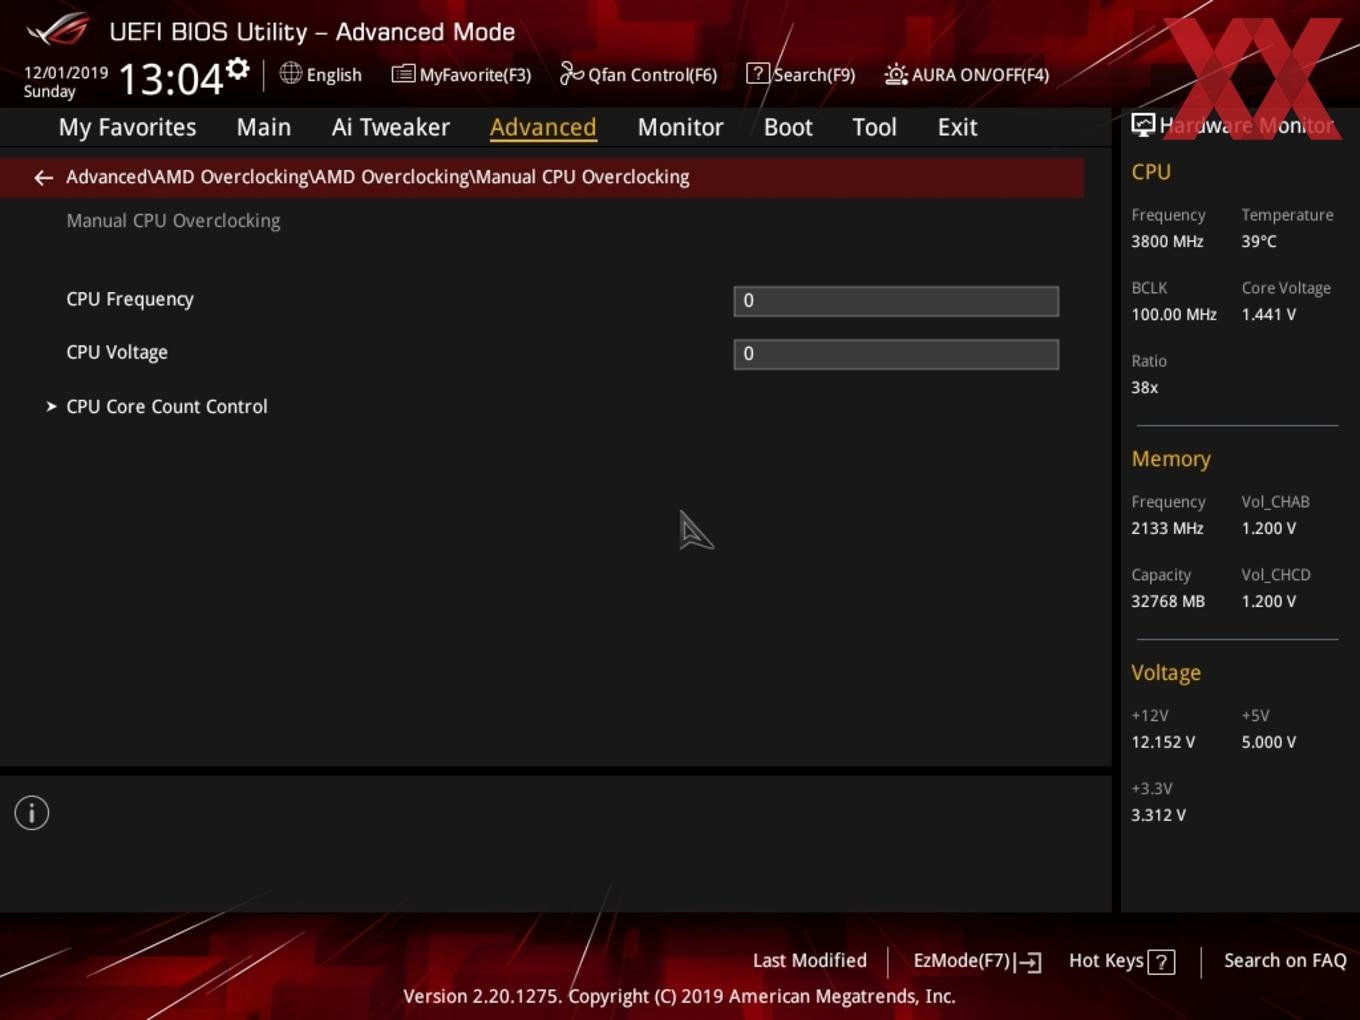Click the Qfan Control fan icon

coord(571,73)
